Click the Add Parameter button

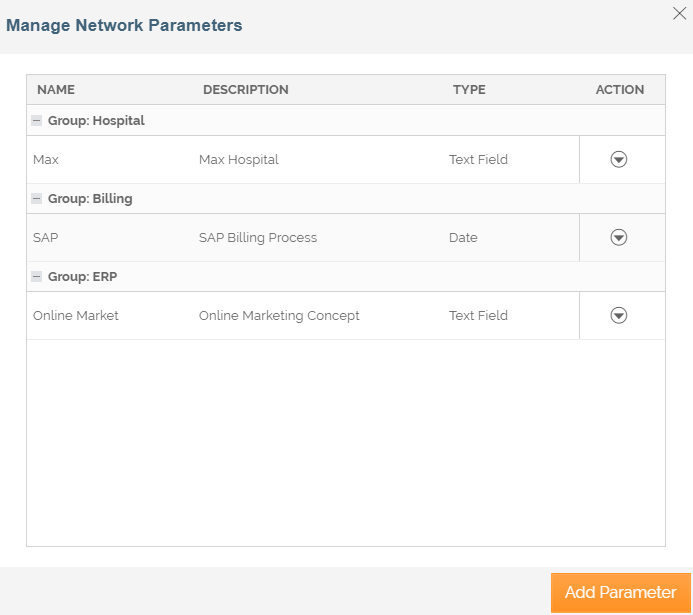(620, 592)
